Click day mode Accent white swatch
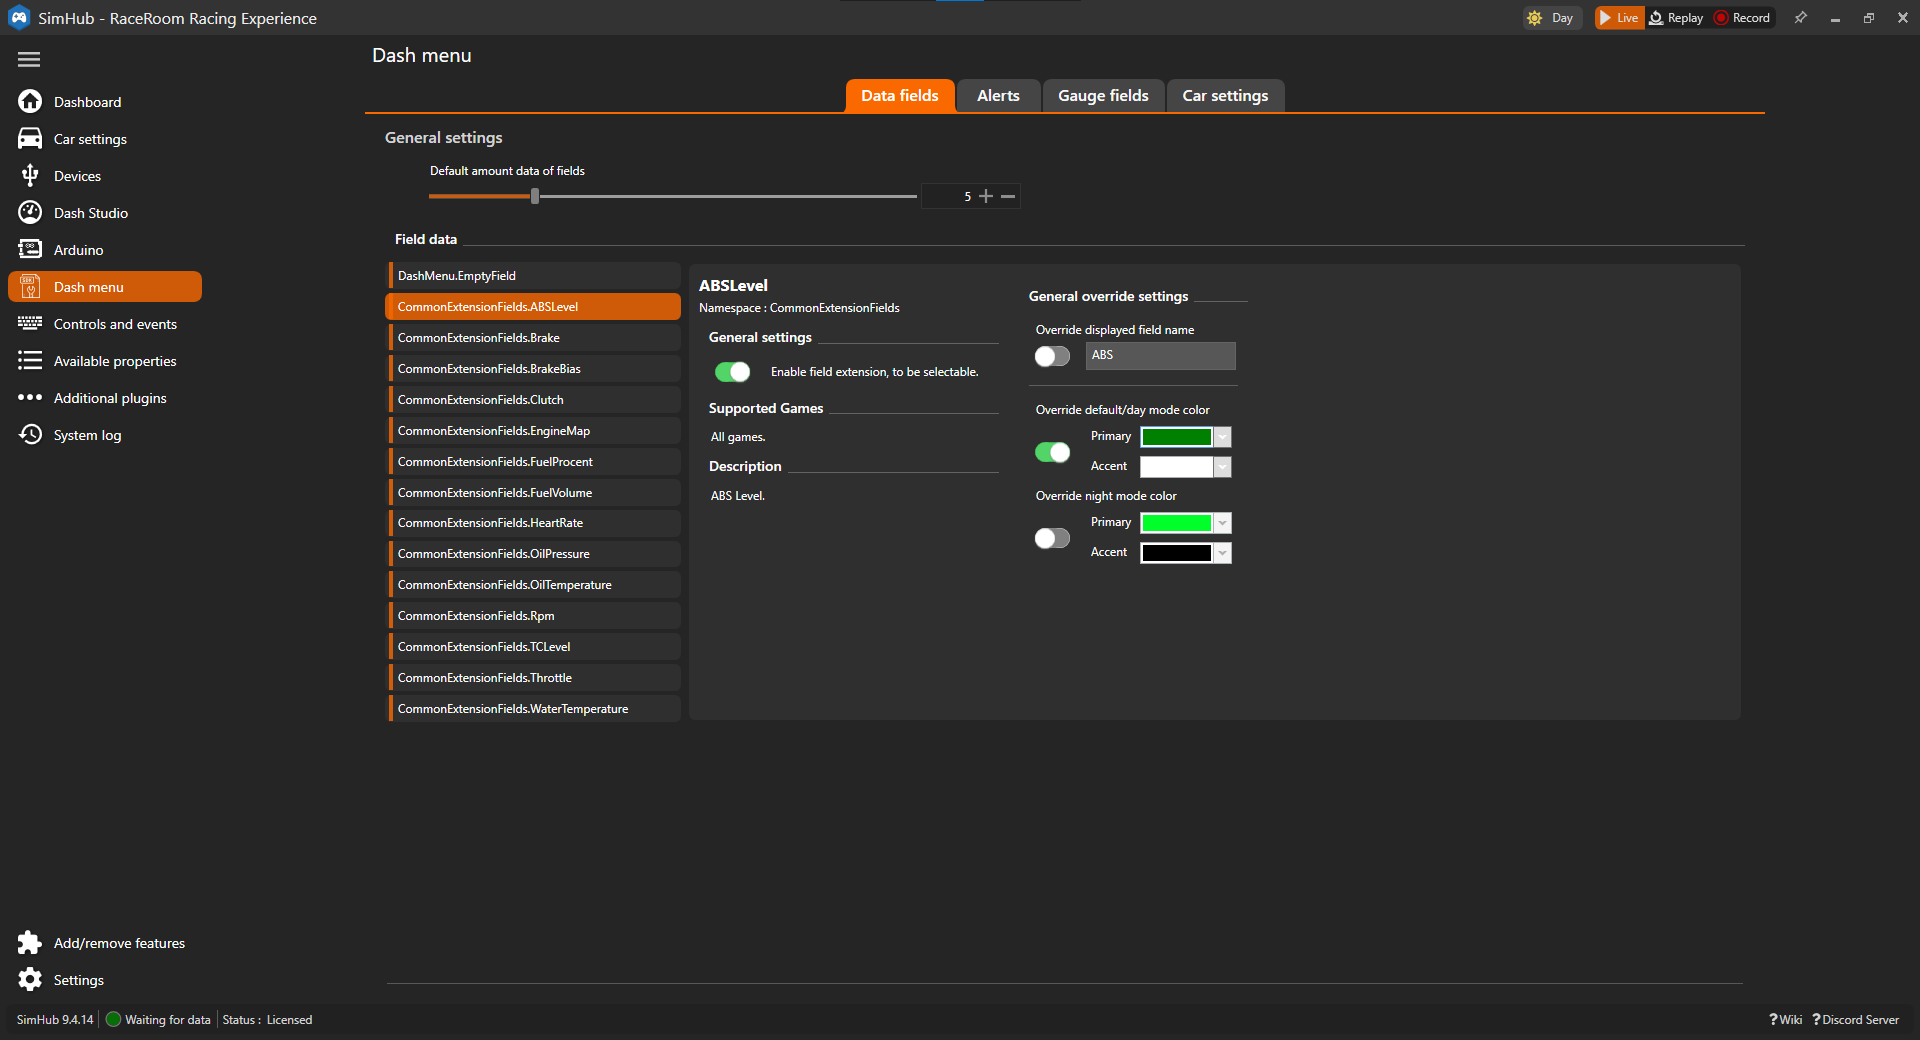 (1176, 467)
